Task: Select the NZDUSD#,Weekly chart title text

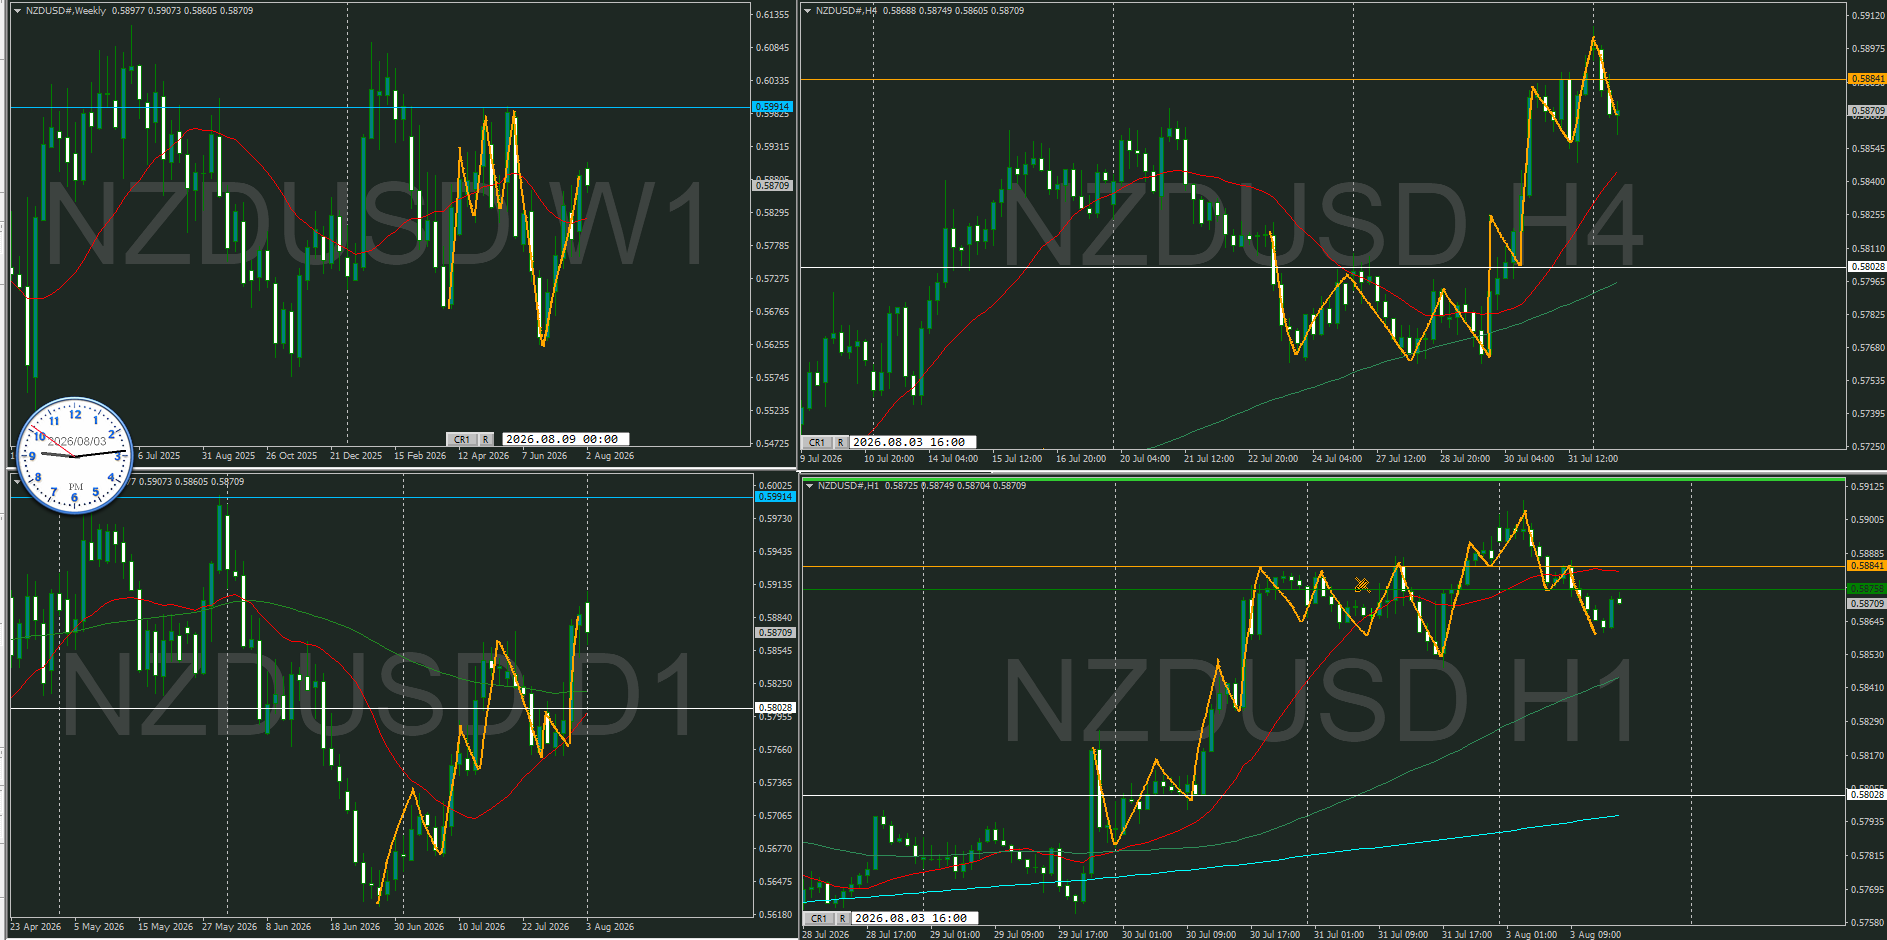Action: [66, 11]
